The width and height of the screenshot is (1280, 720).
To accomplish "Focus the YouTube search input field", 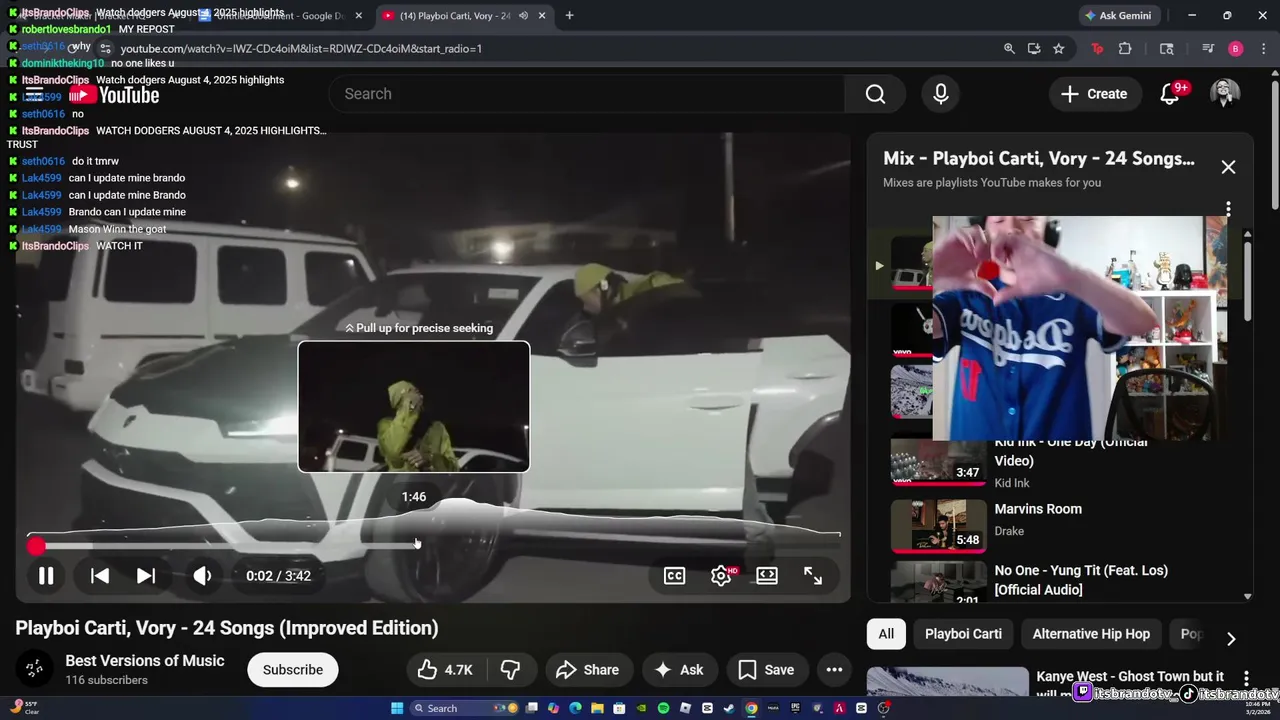I will [x=586, y=94].
